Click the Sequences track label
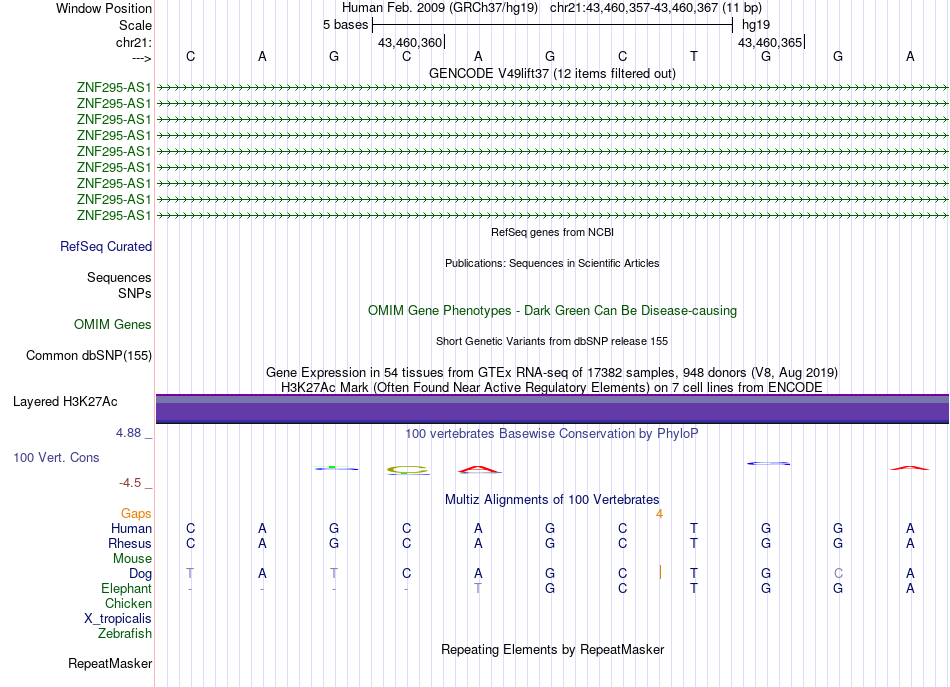950x687 pixels. click(119, 277)
